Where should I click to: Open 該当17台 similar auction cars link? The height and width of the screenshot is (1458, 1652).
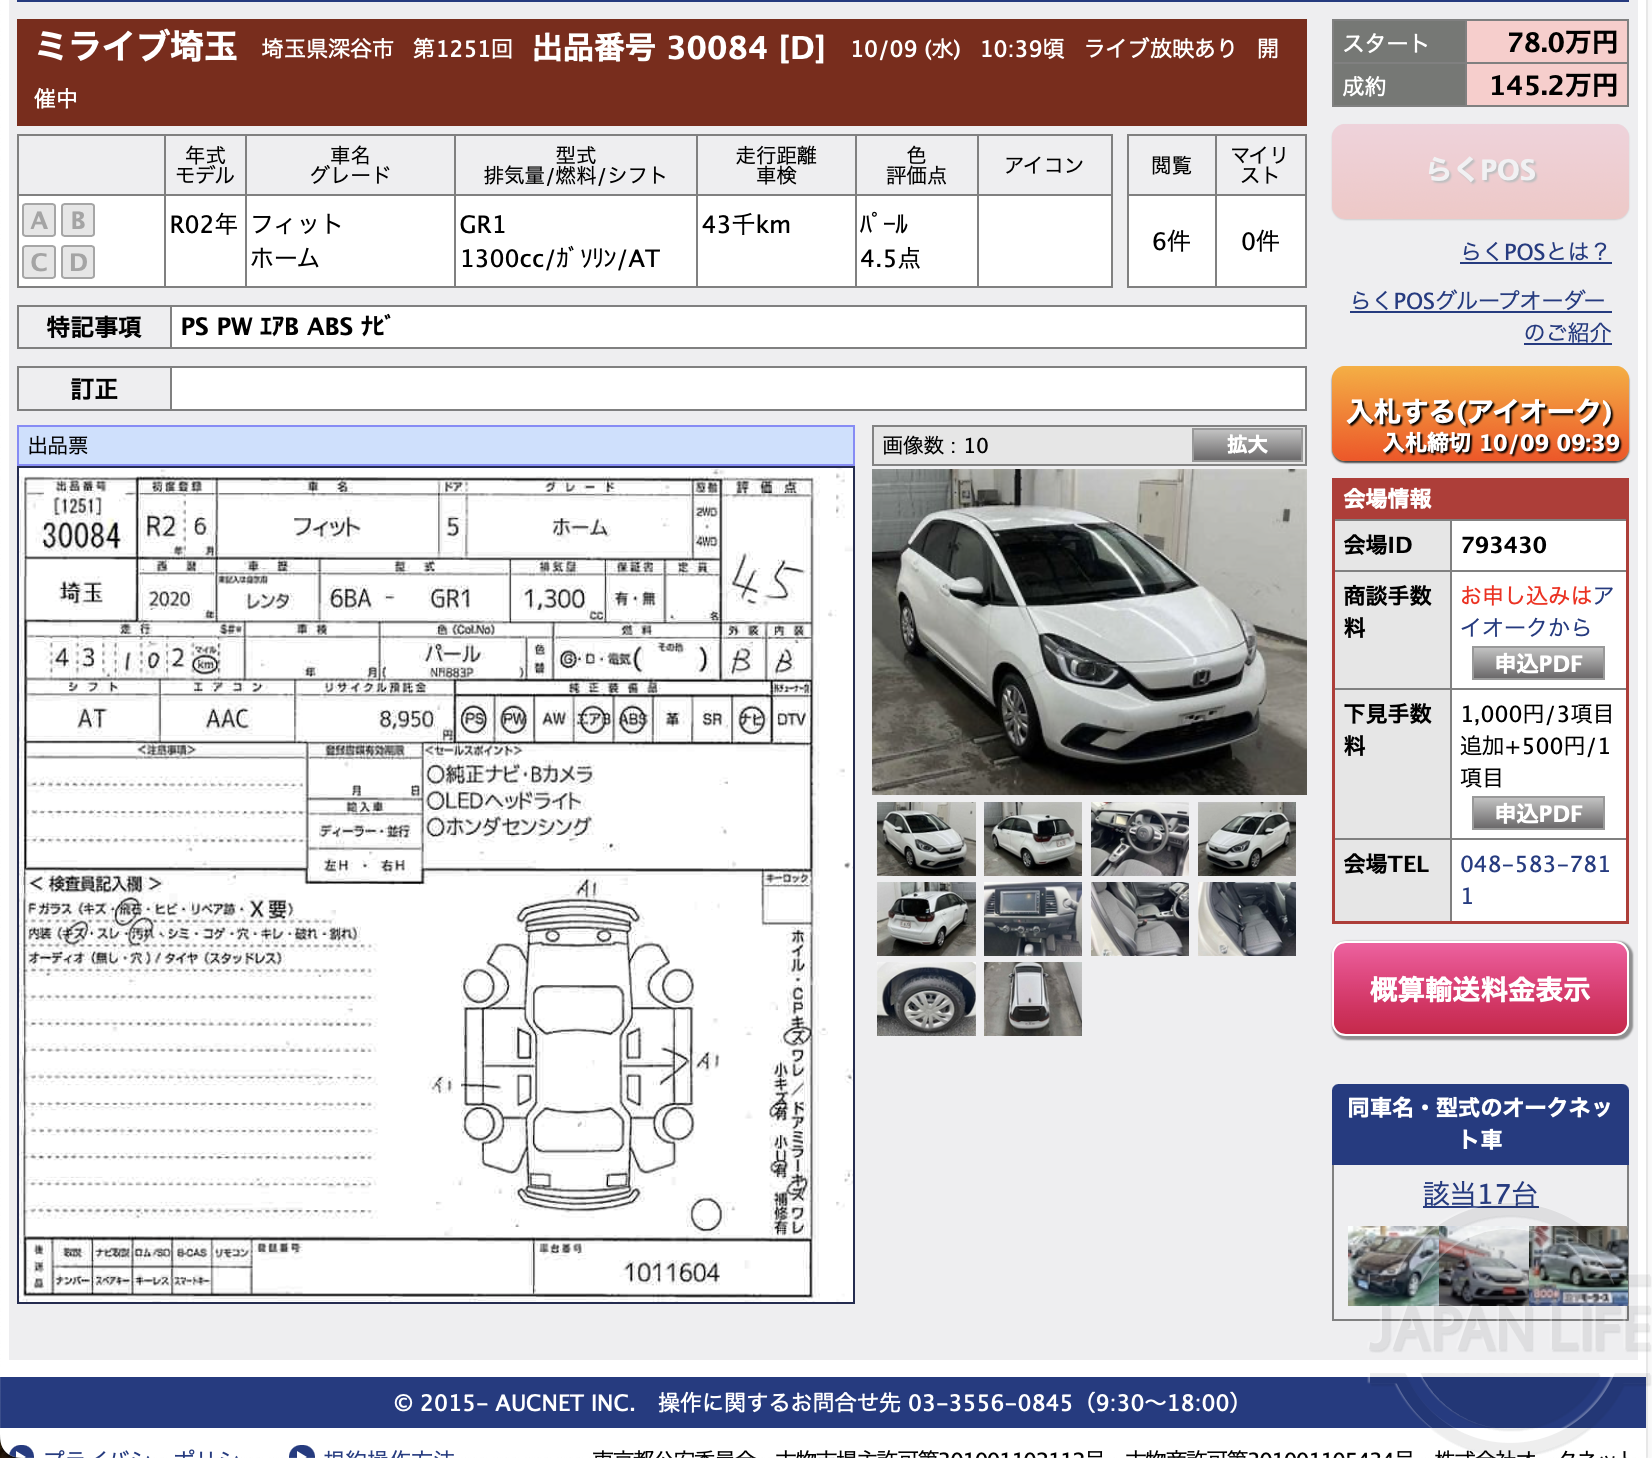(1479, 1193)
